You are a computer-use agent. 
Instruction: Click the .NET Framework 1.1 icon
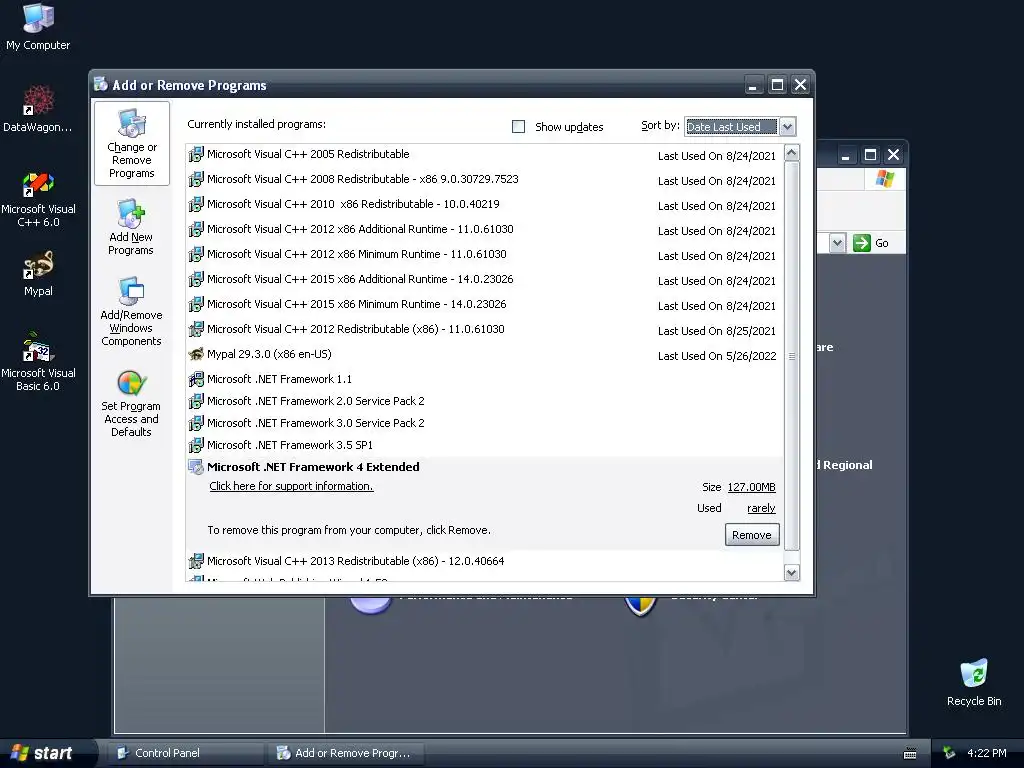(x=196, y=379)
